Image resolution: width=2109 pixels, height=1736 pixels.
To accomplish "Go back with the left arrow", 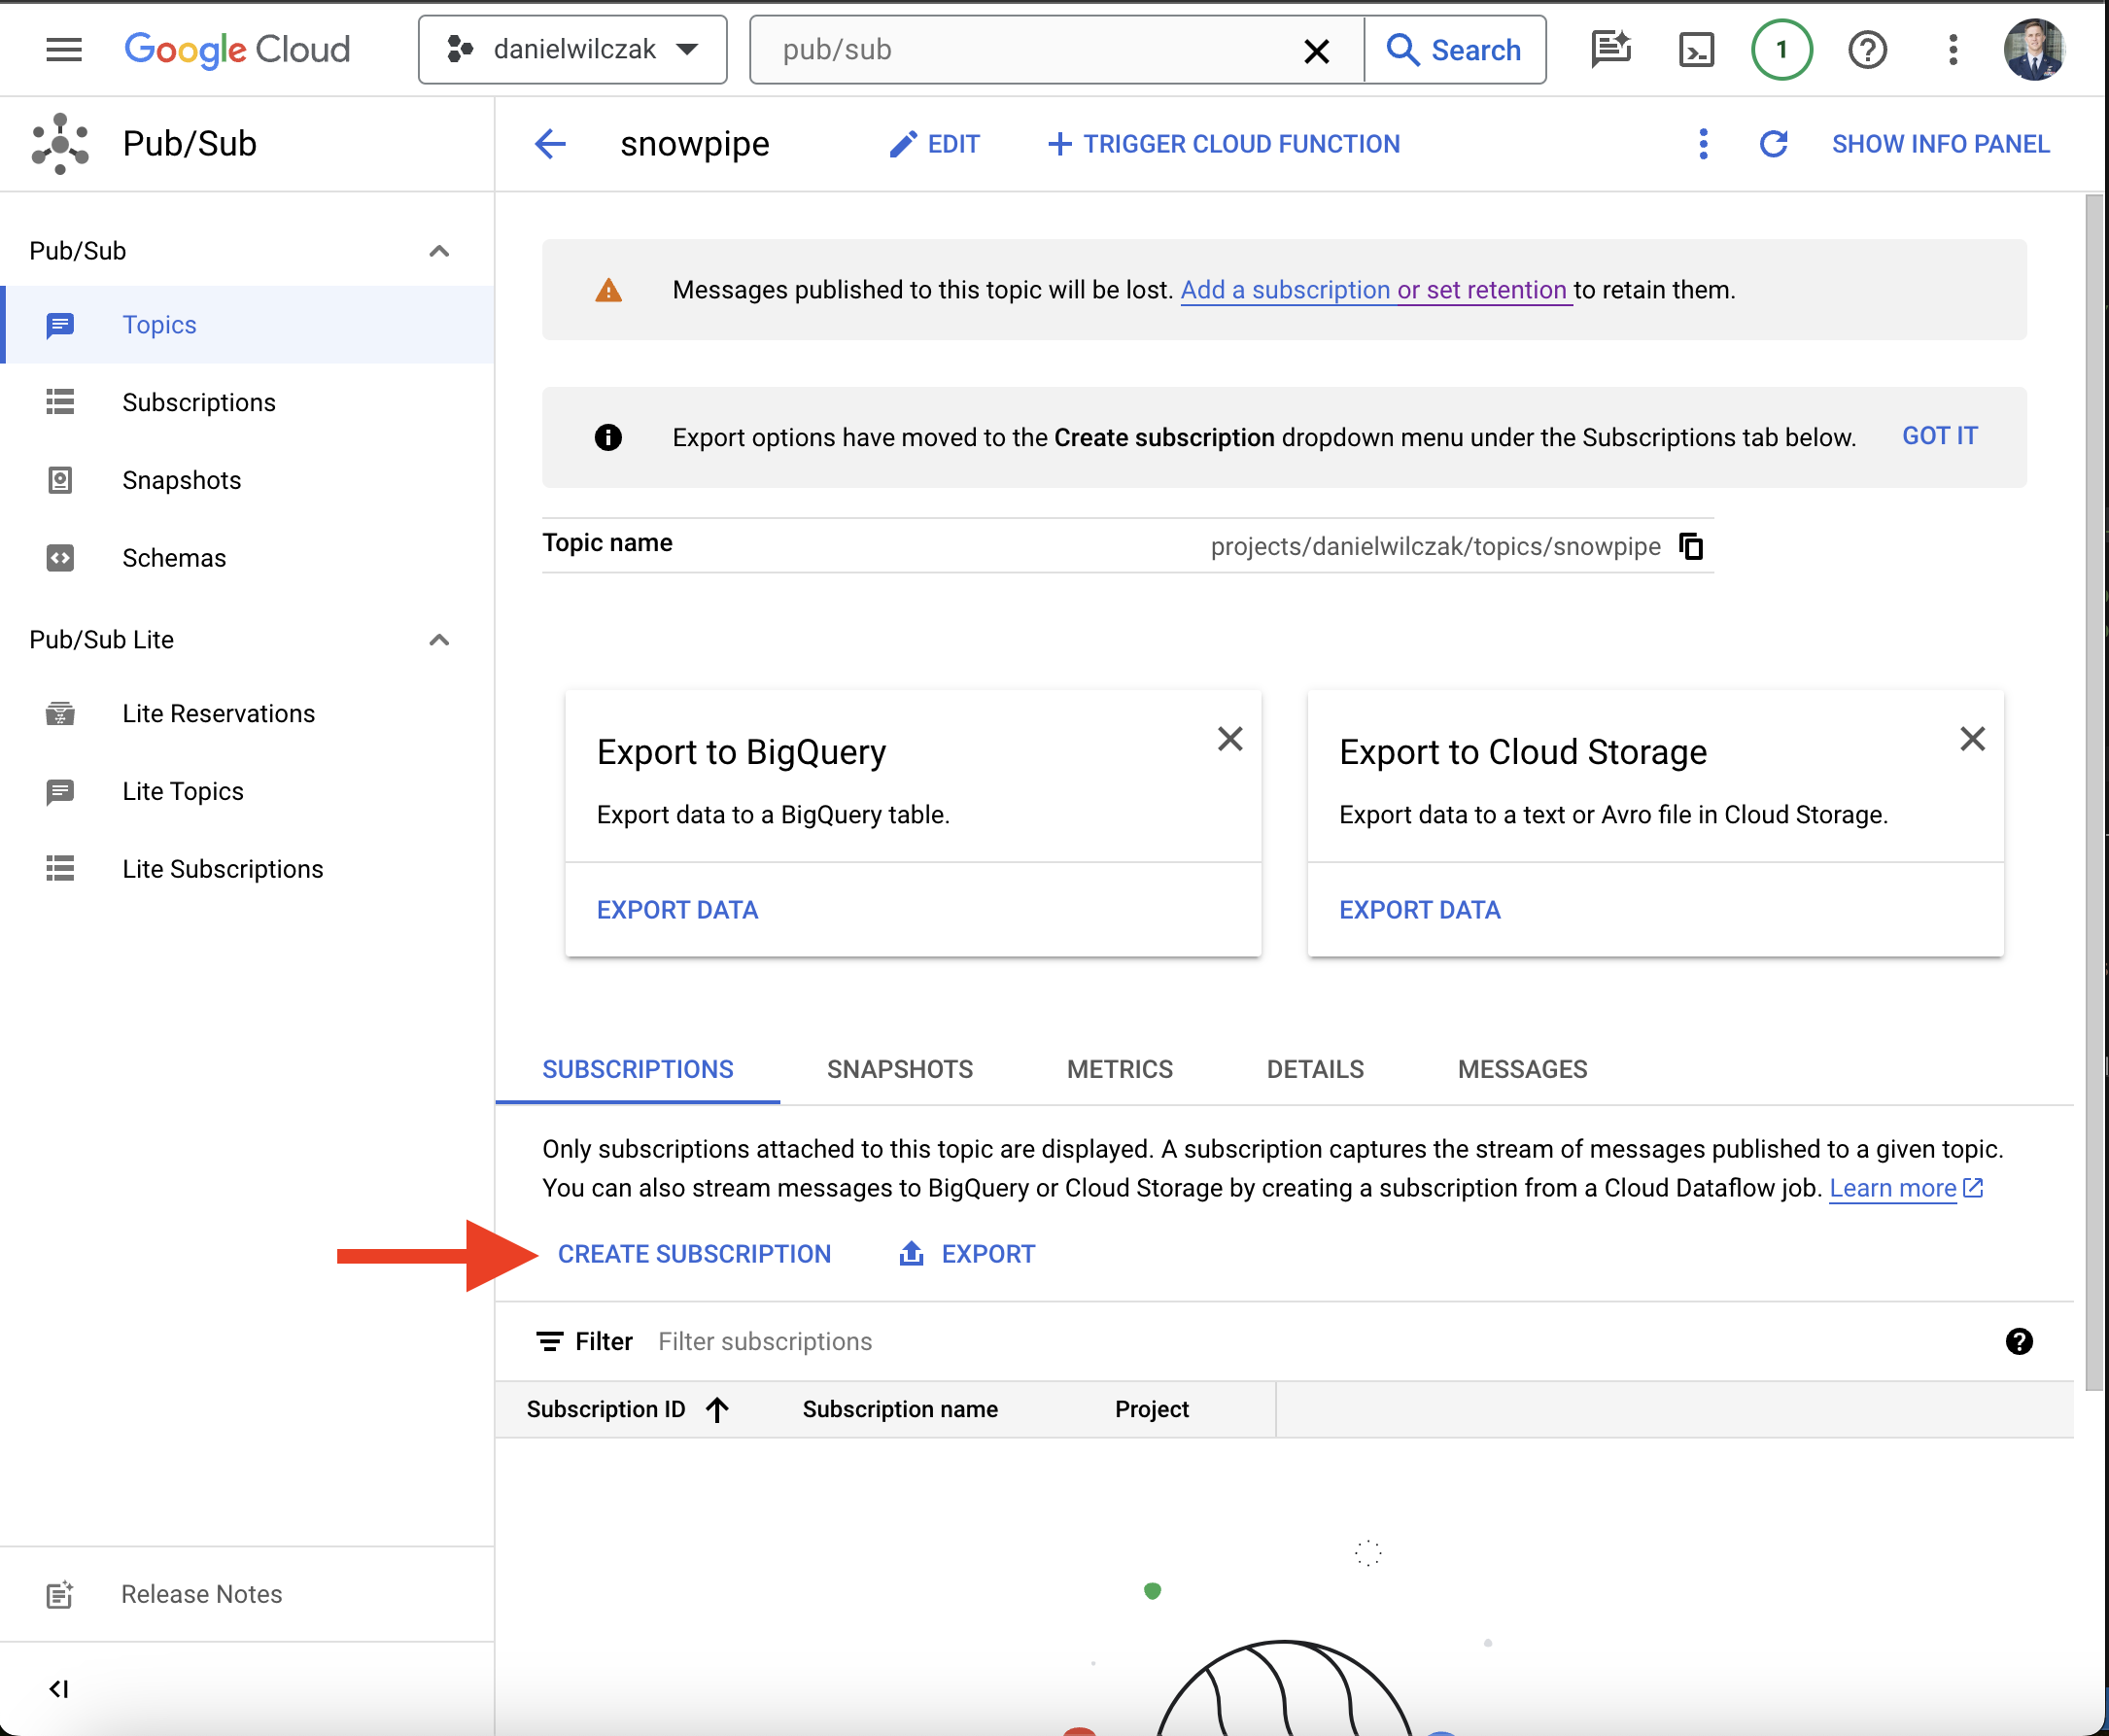I will 550,144.
